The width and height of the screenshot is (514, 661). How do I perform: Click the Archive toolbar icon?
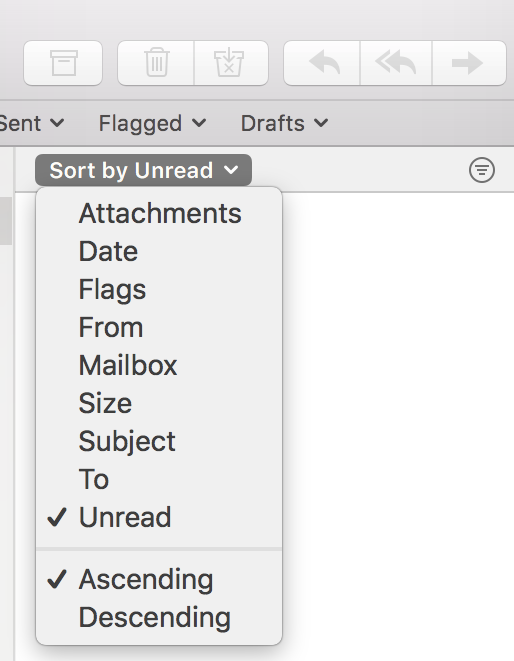pyautogui.click(x=63, y=63)
